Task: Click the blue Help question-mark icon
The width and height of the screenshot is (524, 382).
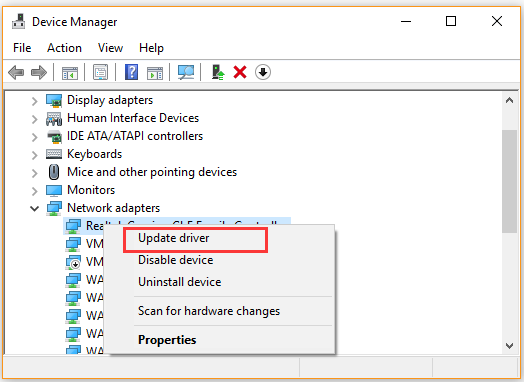Action: point(131,72)
